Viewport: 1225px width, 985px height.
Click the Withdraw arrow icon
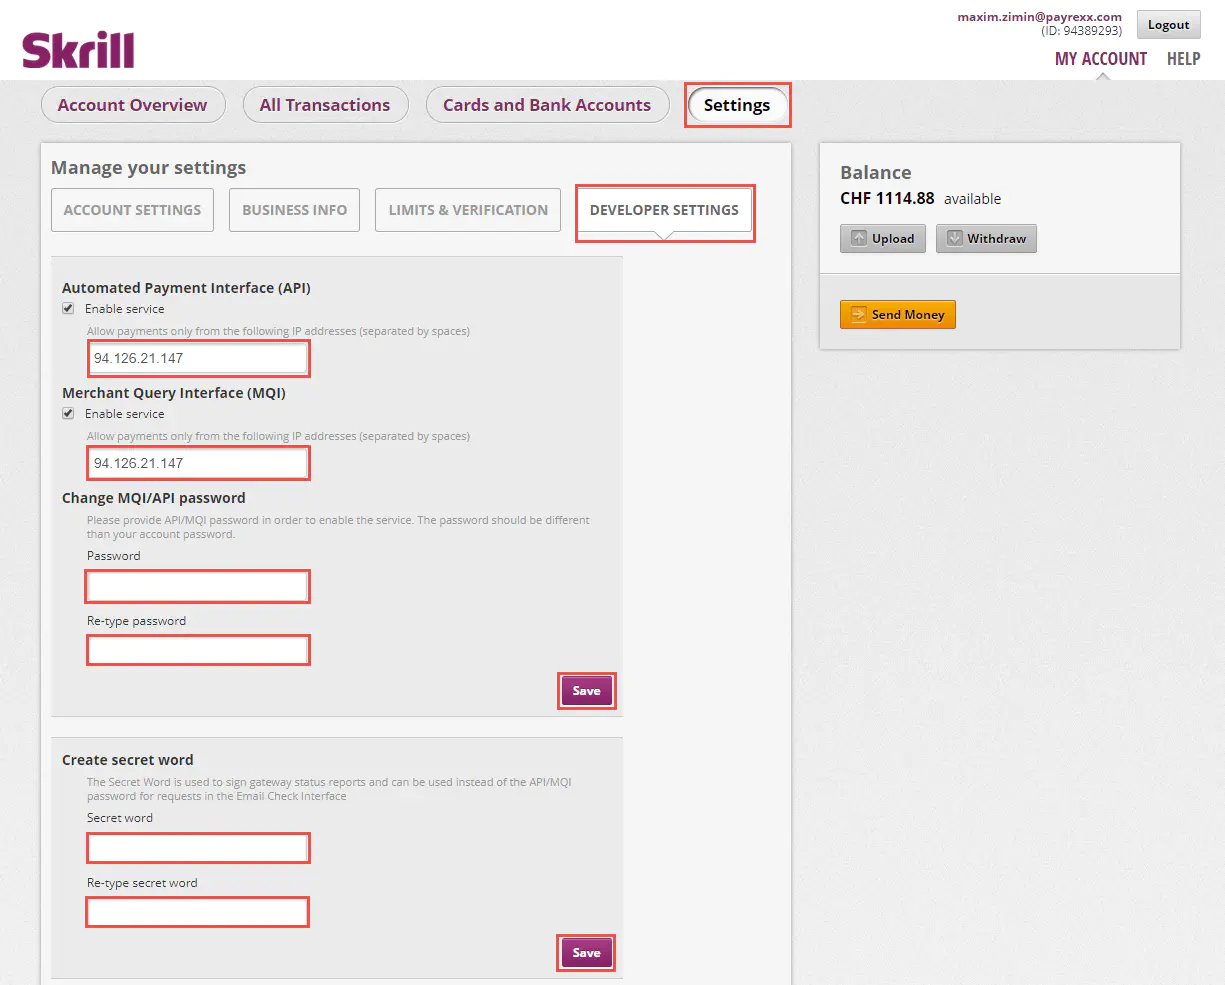pyautogui.click(x=954, y=238)
